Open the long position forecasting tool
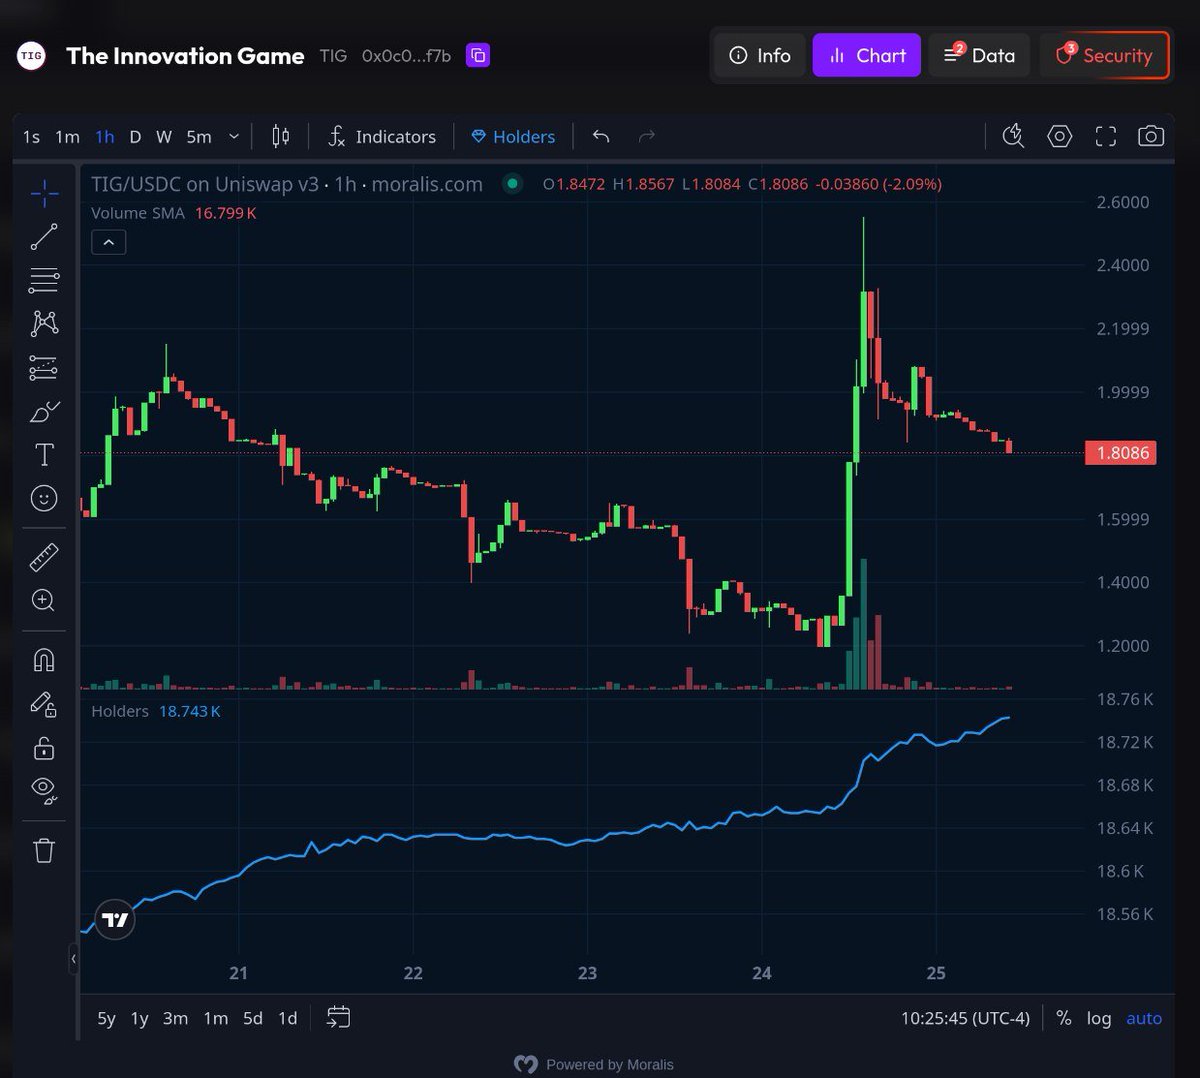The image size is (1200, 1078). [44, 367]
